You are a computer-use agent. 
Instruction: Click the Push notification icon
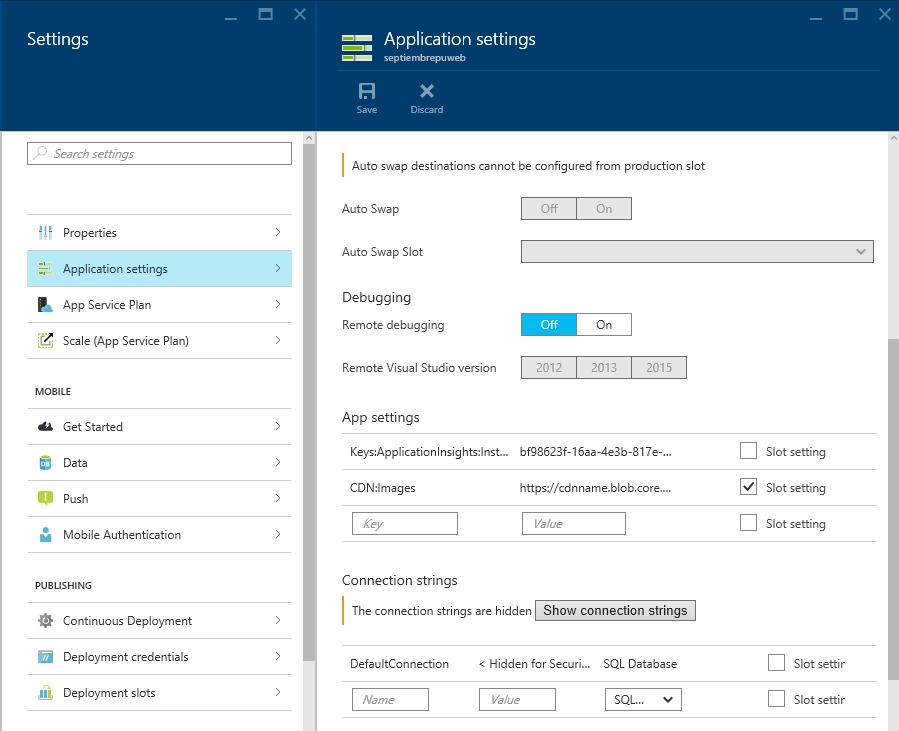(45, 498)
